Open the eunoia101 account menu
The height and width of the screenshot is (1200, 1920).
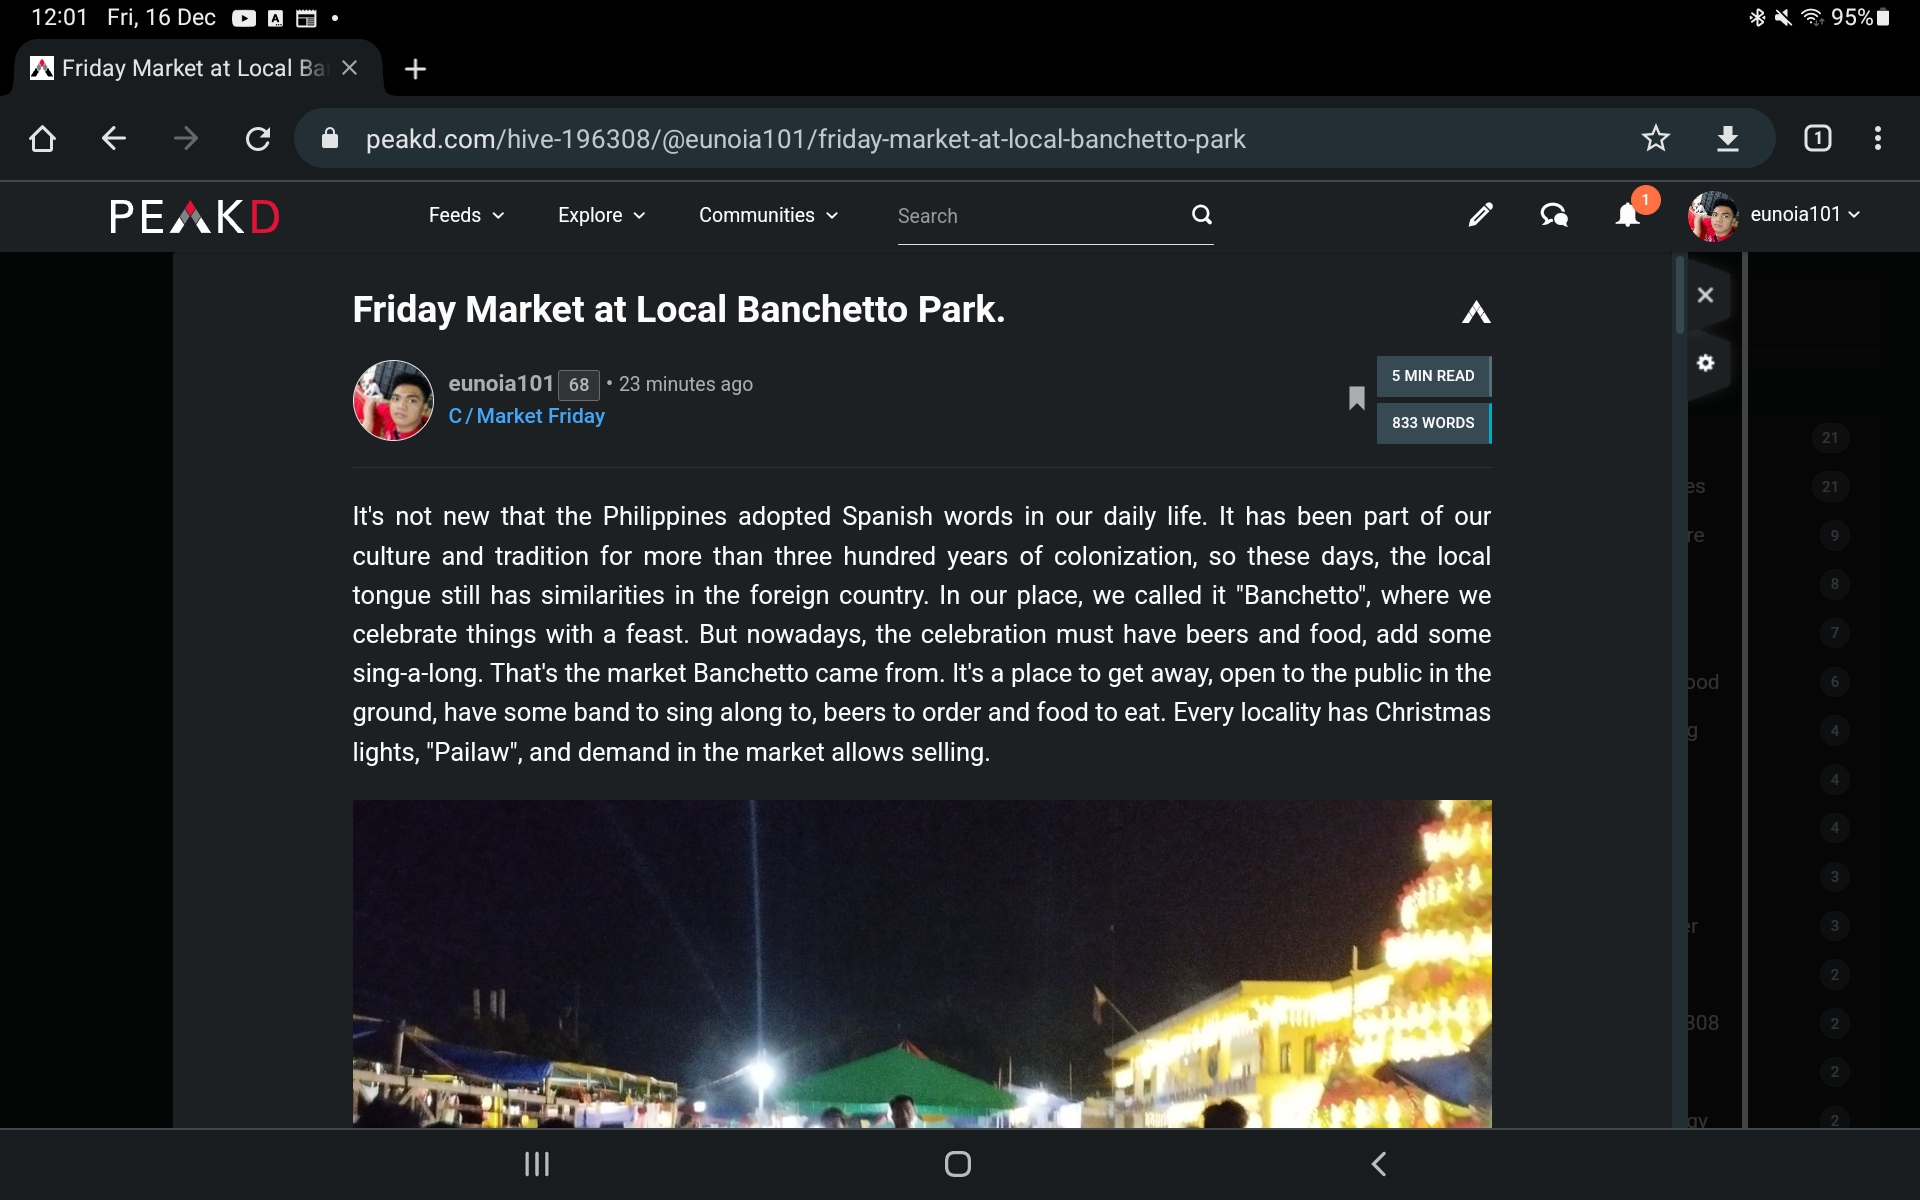pyautogui.click(x=1774, y=215)
